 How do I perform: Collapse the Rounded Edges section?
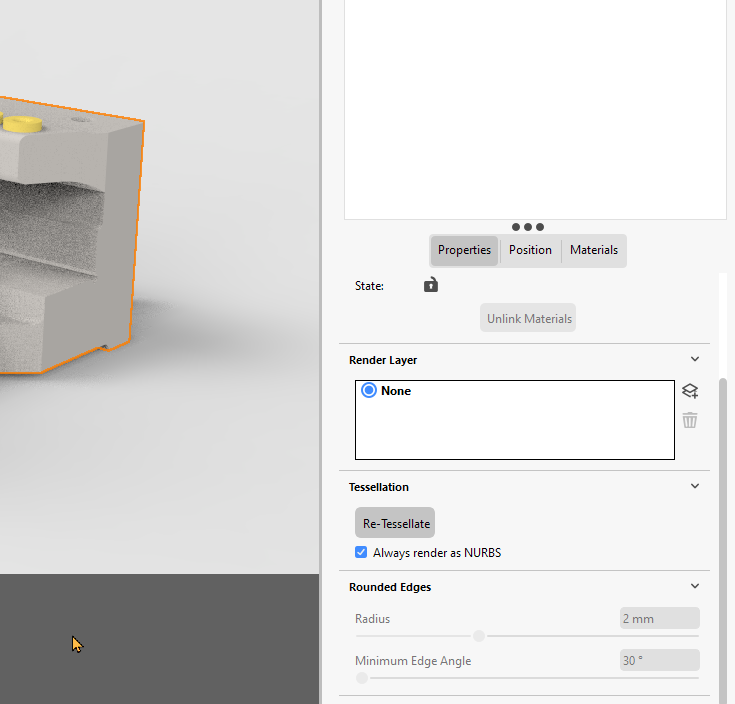(695, 586)
